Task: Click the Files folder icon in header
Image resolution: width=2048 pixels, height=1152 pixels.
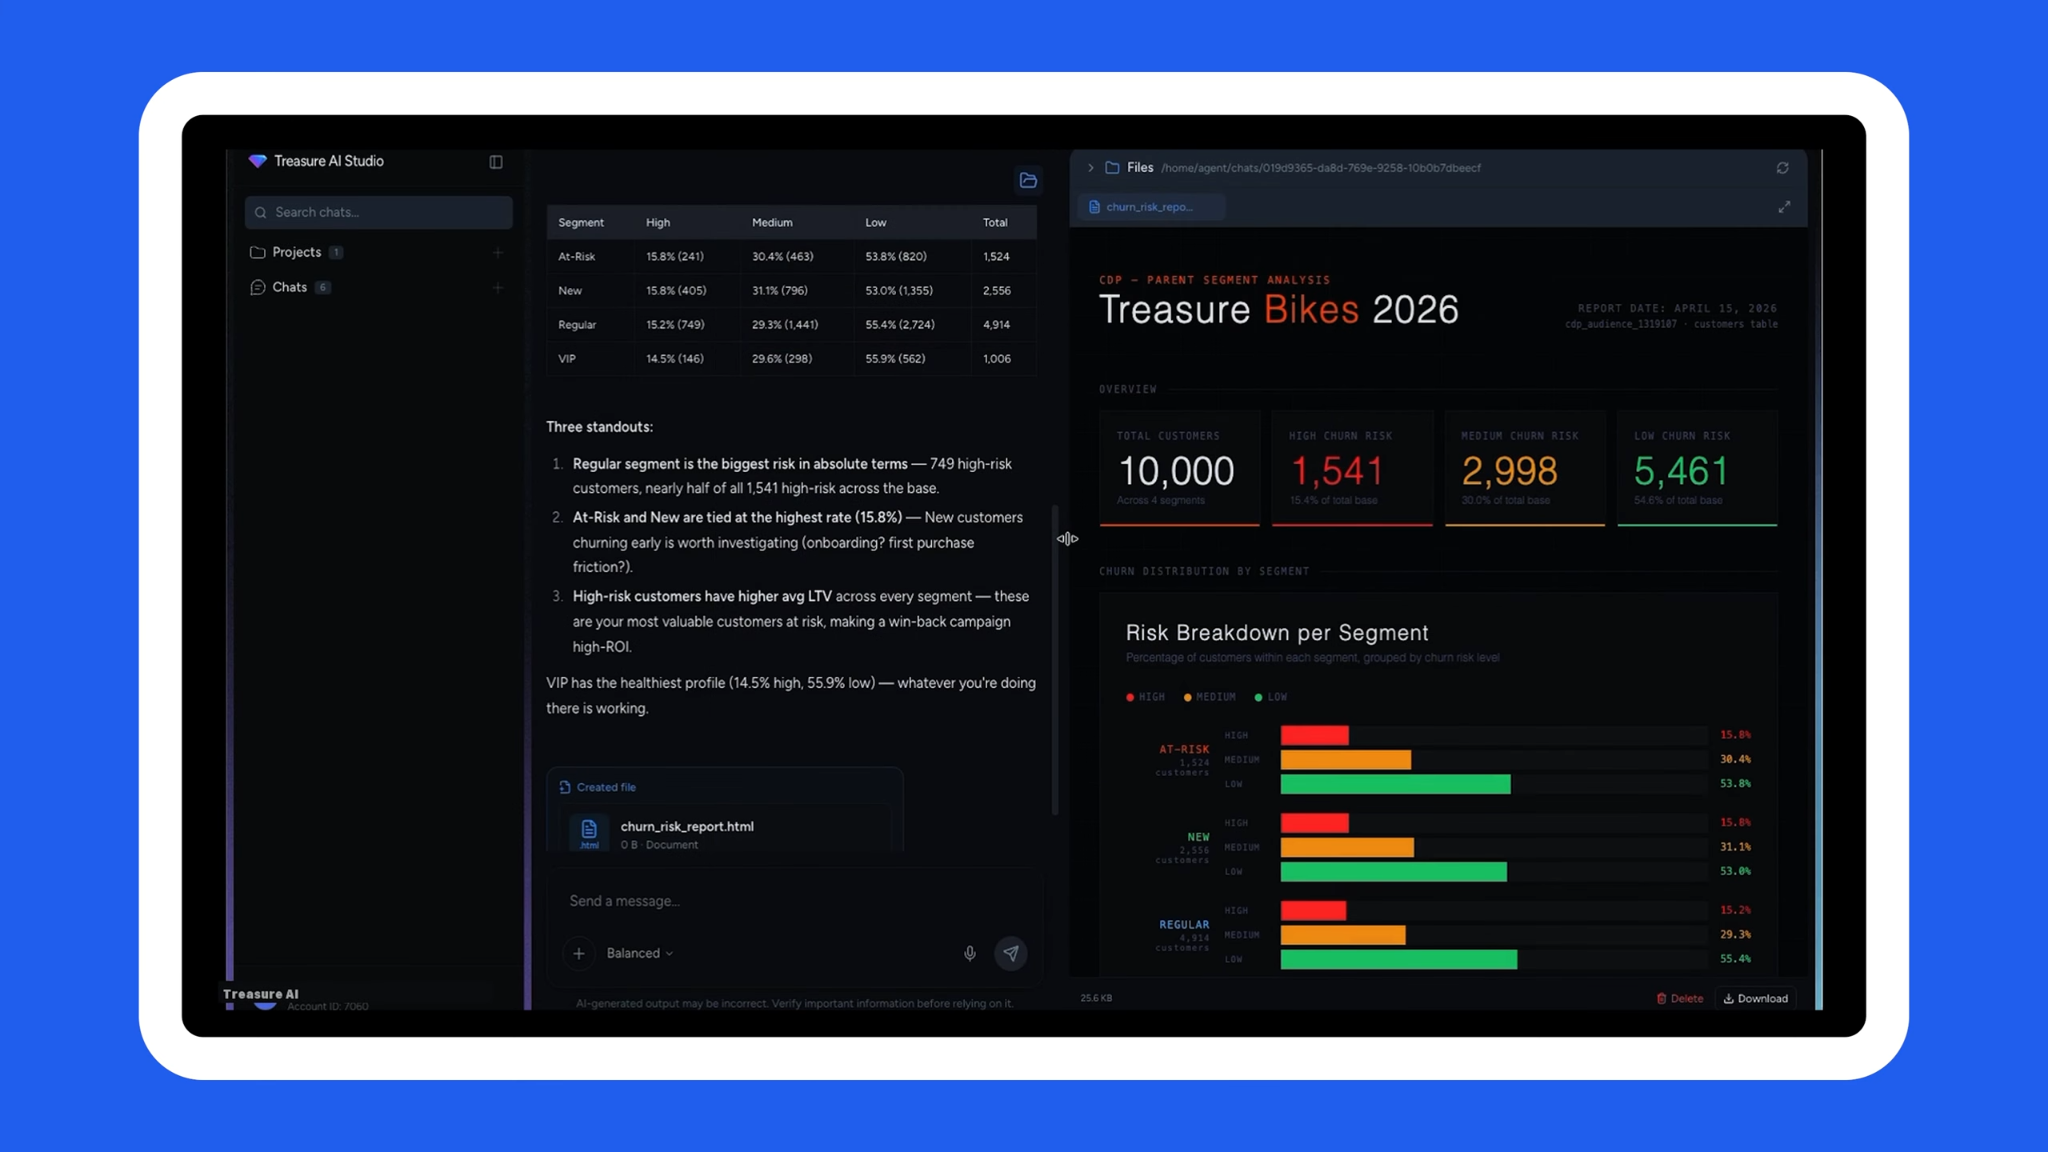Action: pyautogui.click(x=1112, y=168)
